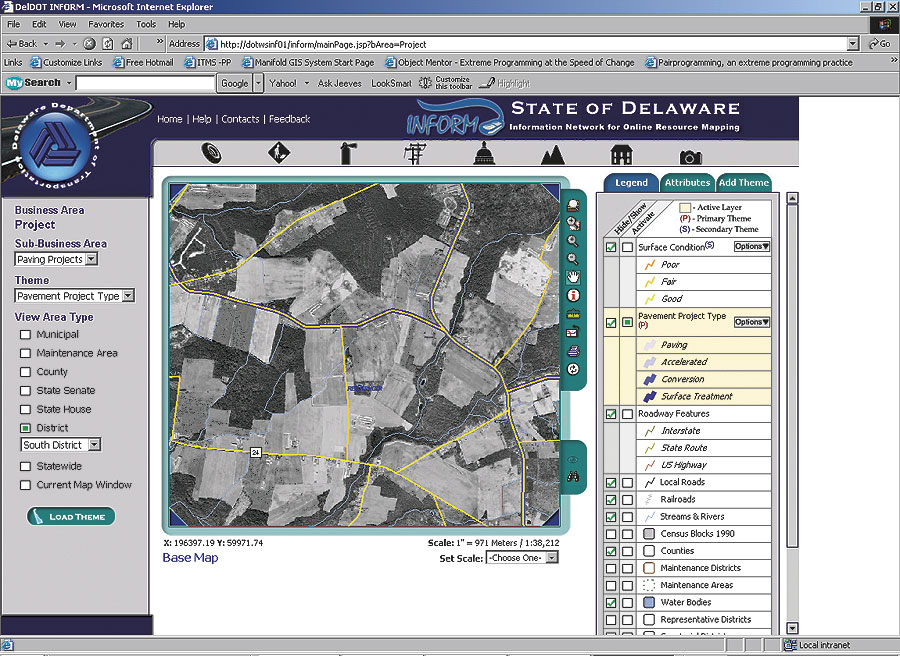Open the MySearch dropdown arrow
This screenshot has width=900, height=656.
pyautogui.click(x=69, y=83)
